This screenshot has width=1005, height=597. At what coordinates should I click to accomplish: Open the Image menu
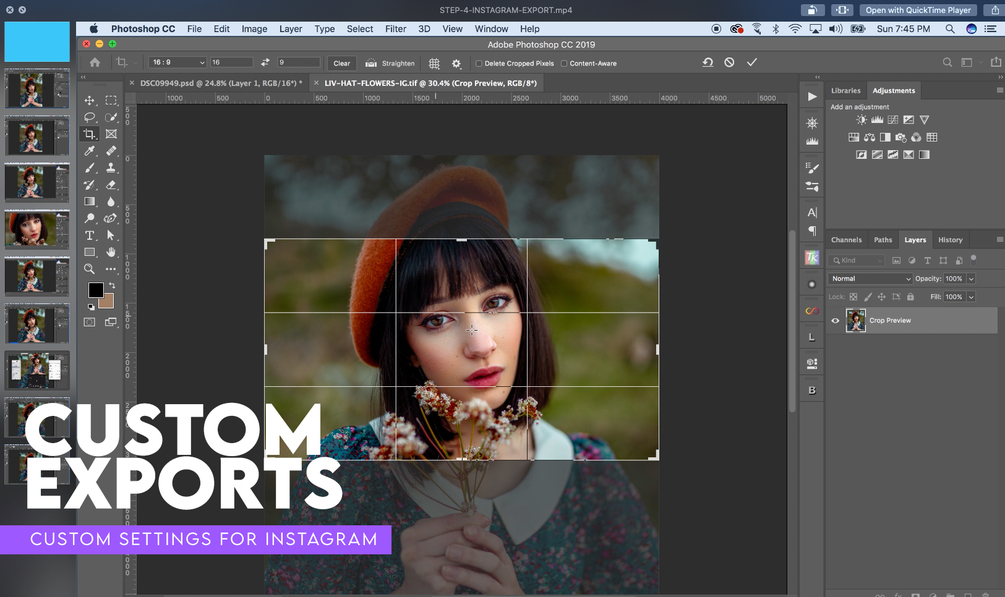(254, 29)
